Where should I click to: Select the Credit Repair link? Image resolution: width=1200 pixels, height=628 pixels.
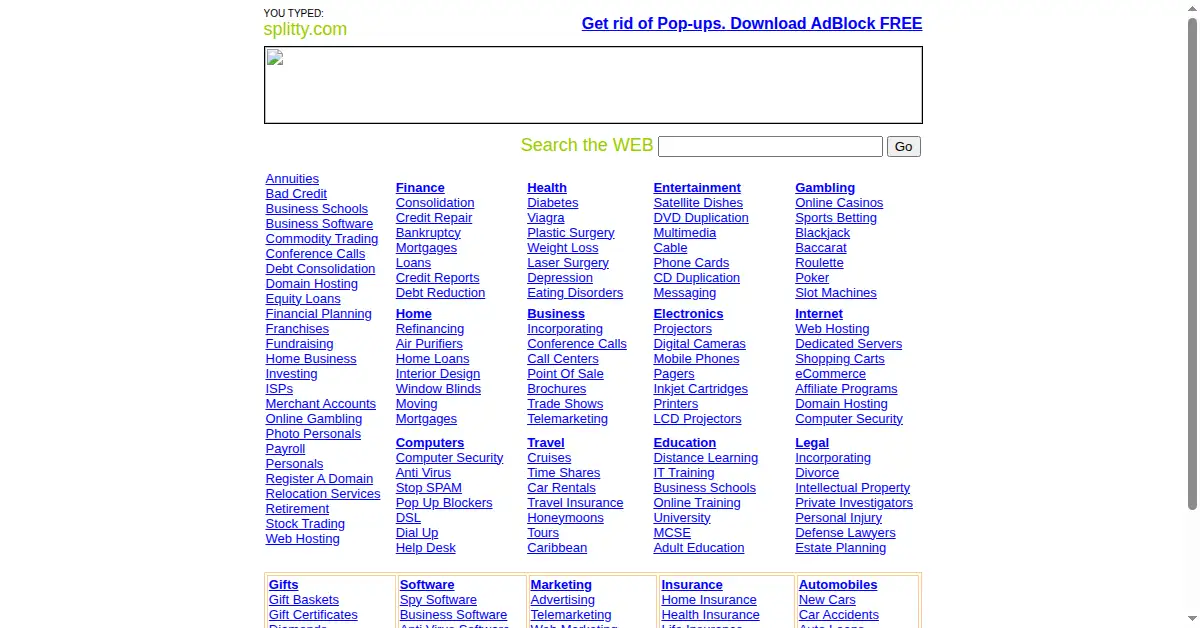[434, 218]
